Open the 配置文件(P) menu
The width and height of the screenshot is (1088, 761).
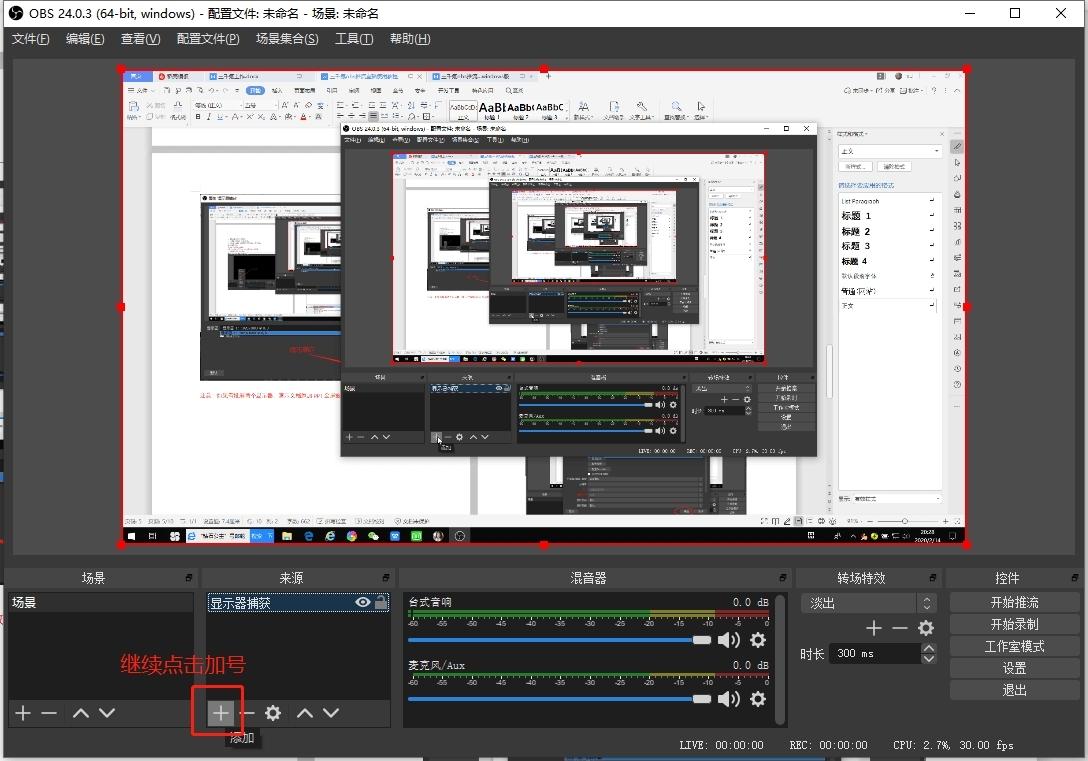(x=208, y=39)
